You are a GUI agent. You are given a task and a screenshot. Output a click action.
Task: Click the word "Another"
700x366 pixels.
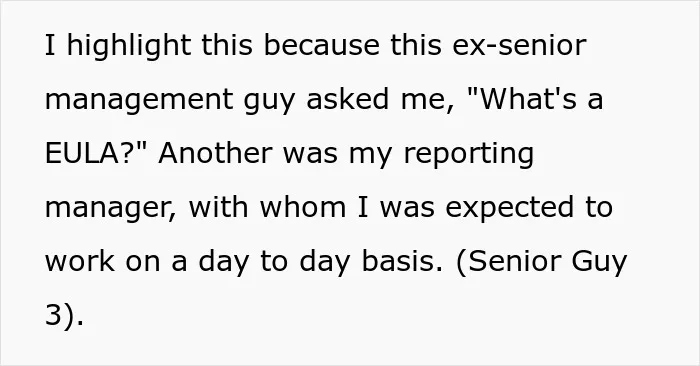click(x=215, y=153)
